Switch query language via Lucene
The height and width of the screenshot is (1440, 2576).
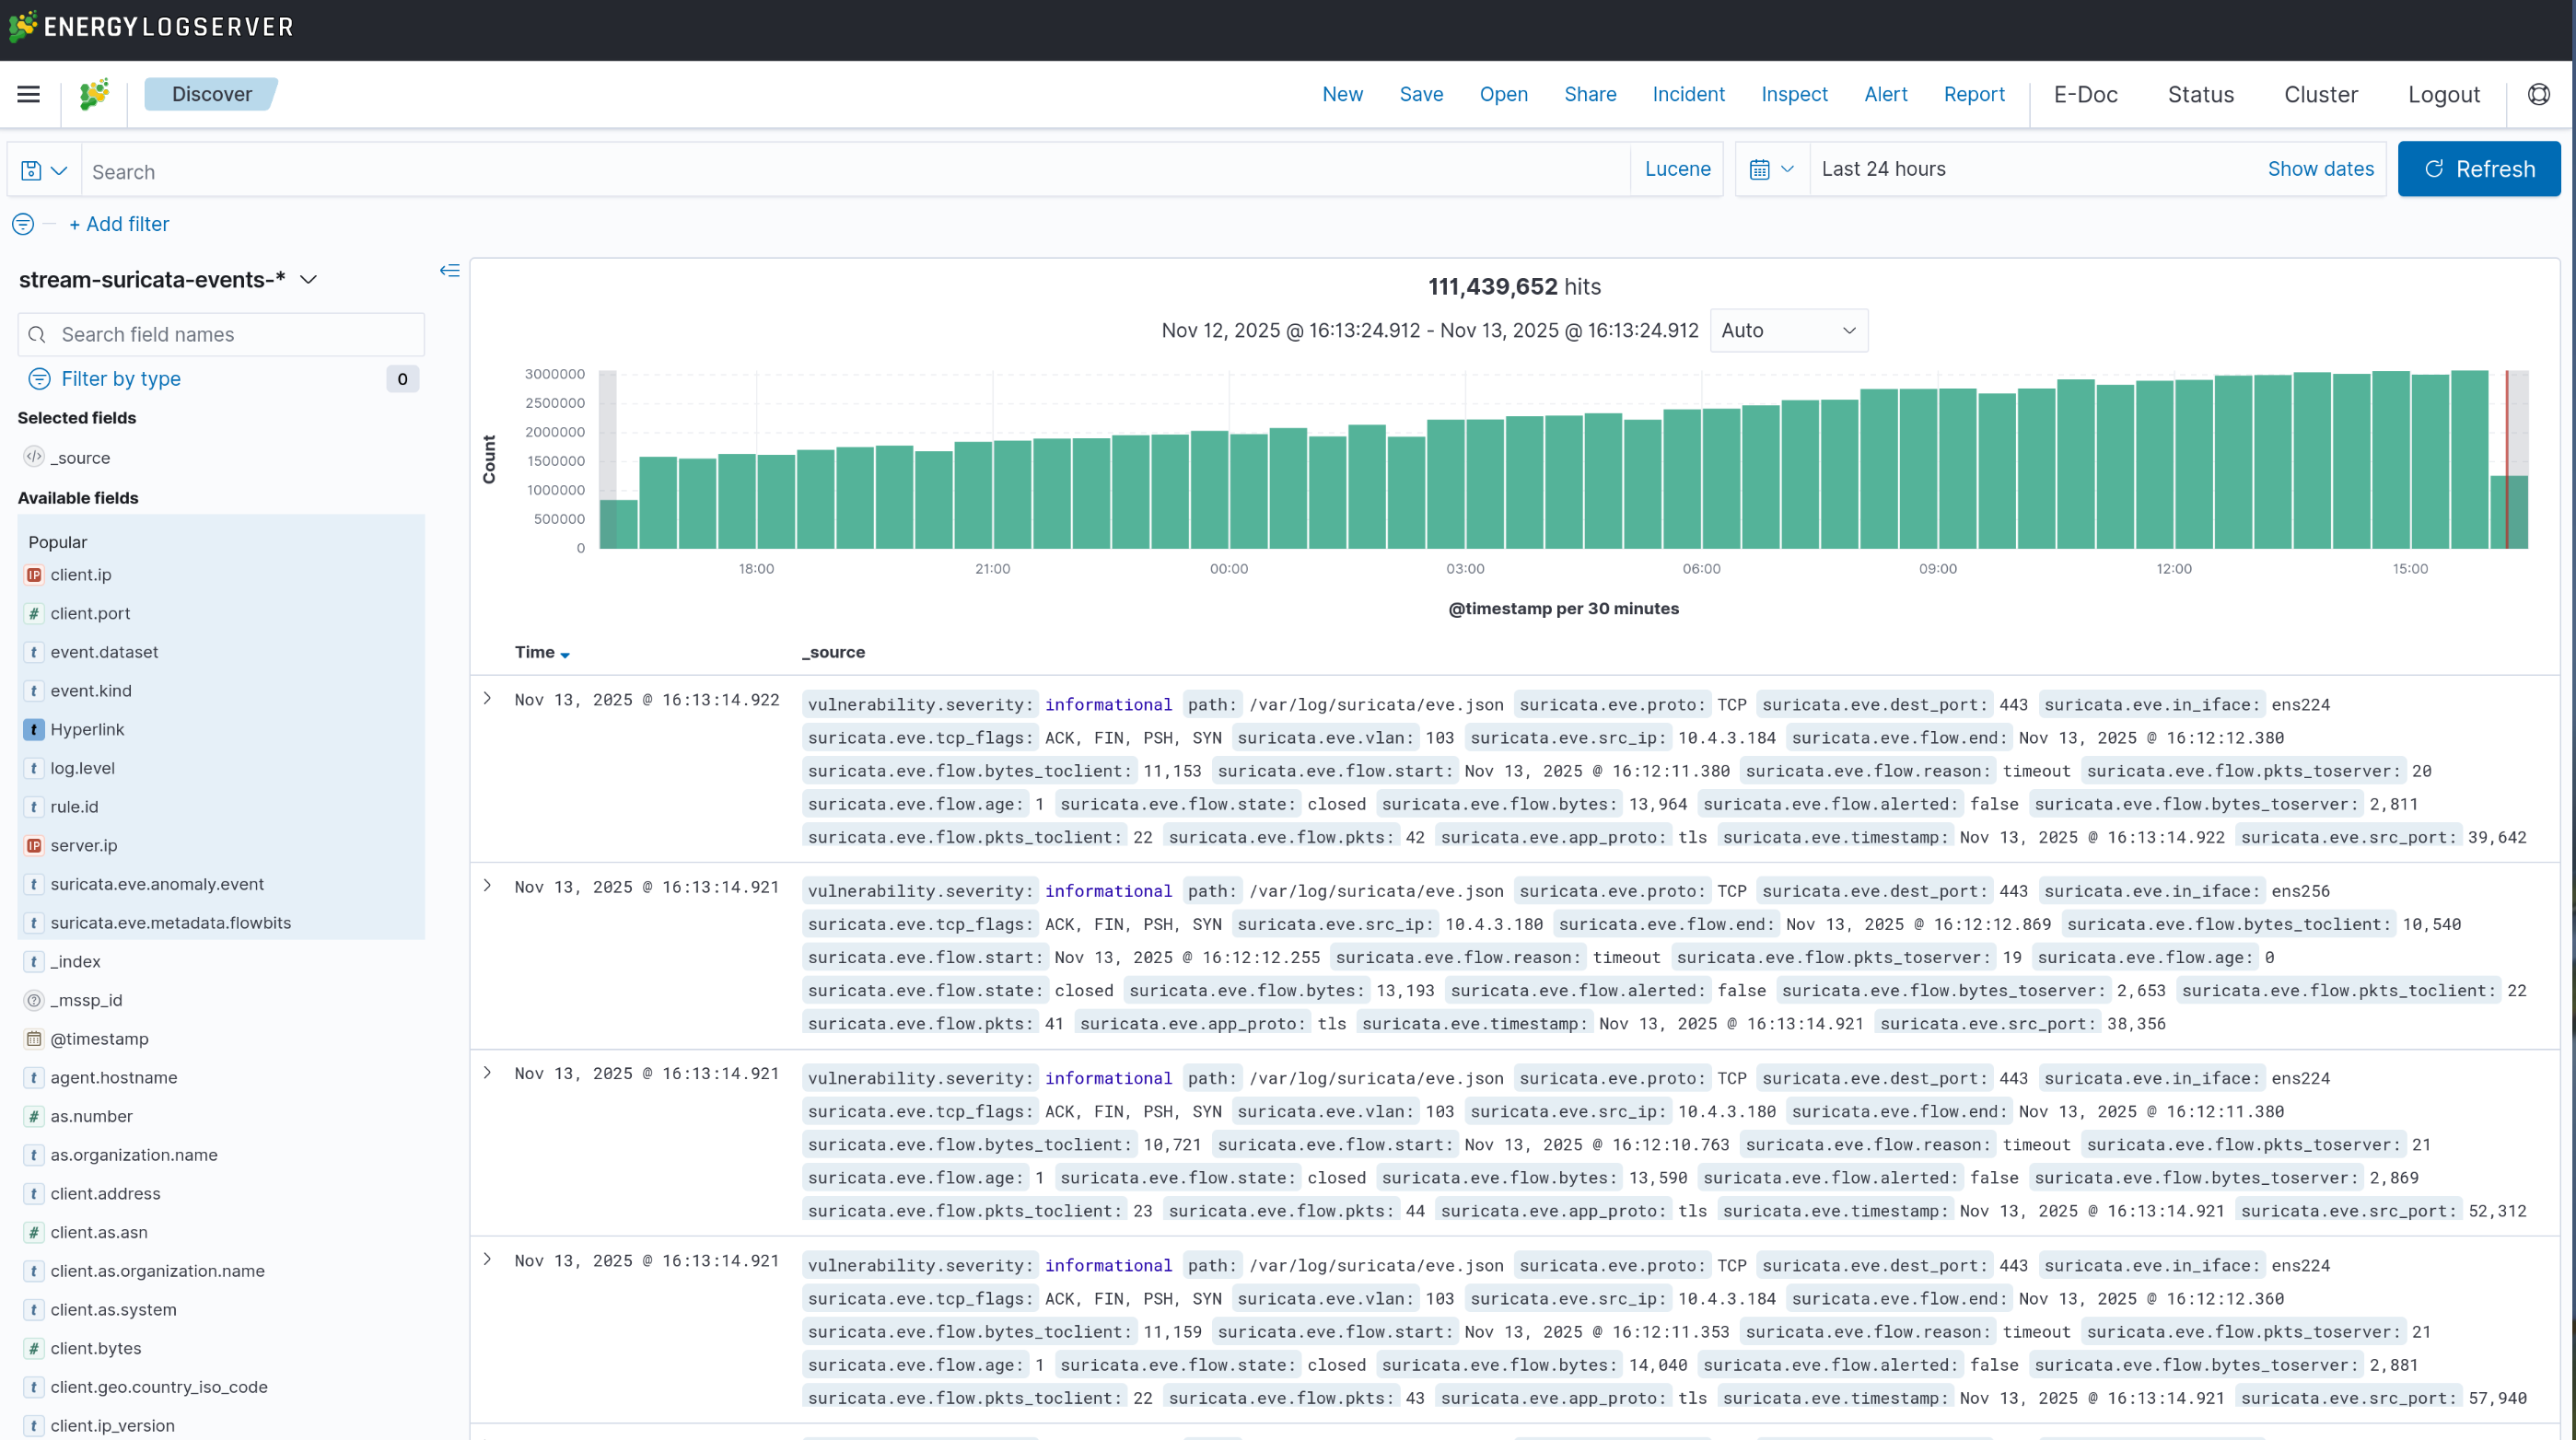[x=1677, y=169]
